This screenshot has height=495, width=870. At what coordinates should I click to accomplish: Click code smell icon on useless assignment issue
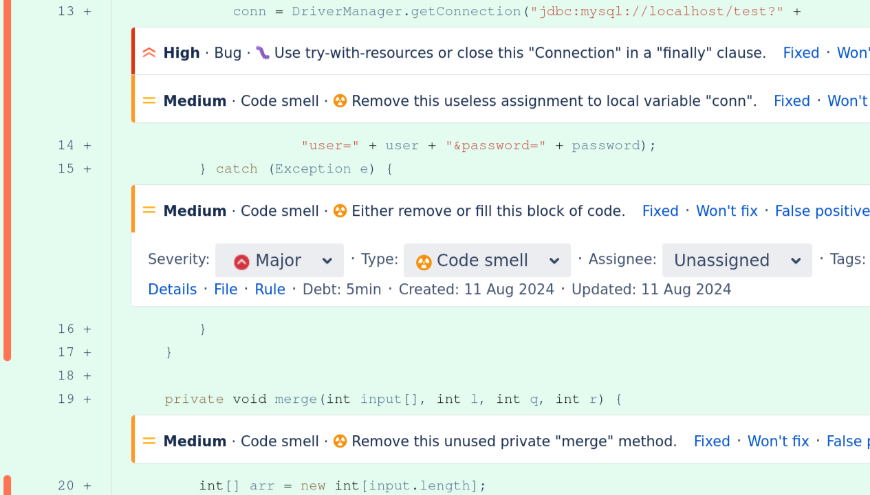click(x=340, y=101)
